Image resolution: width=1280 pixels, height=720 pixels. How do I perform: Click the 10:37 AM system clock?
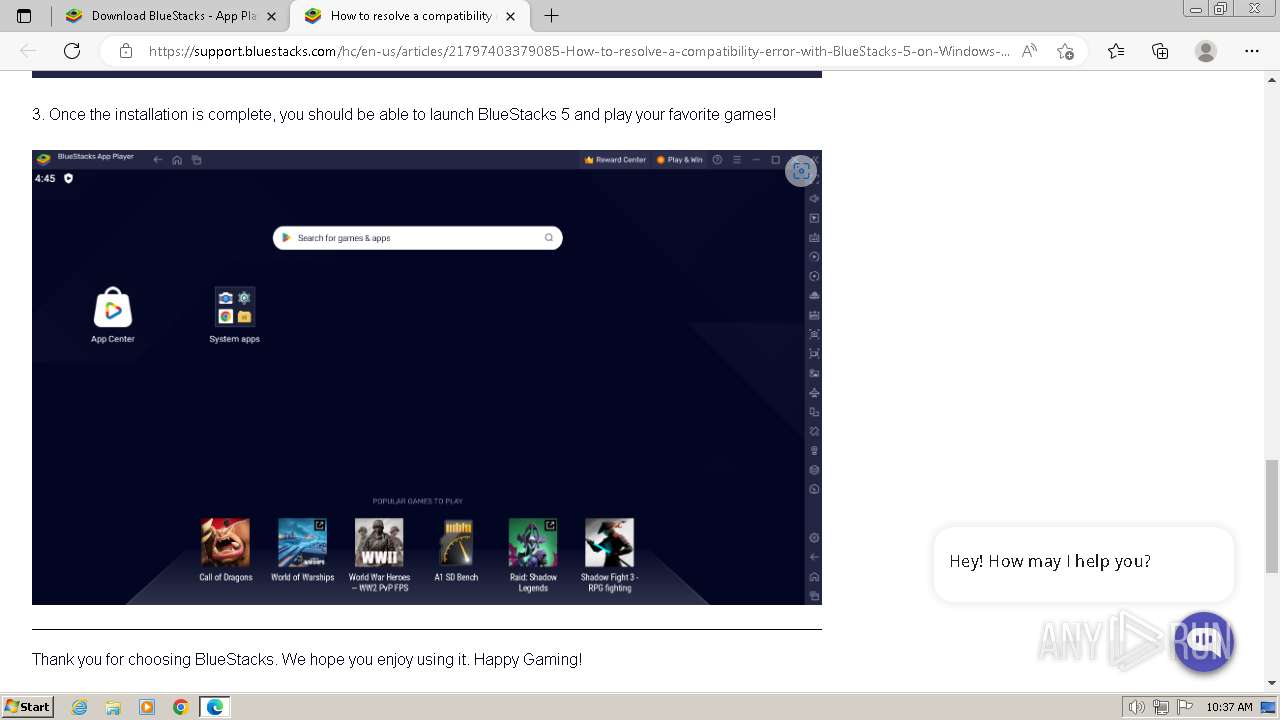point(1229,707)
